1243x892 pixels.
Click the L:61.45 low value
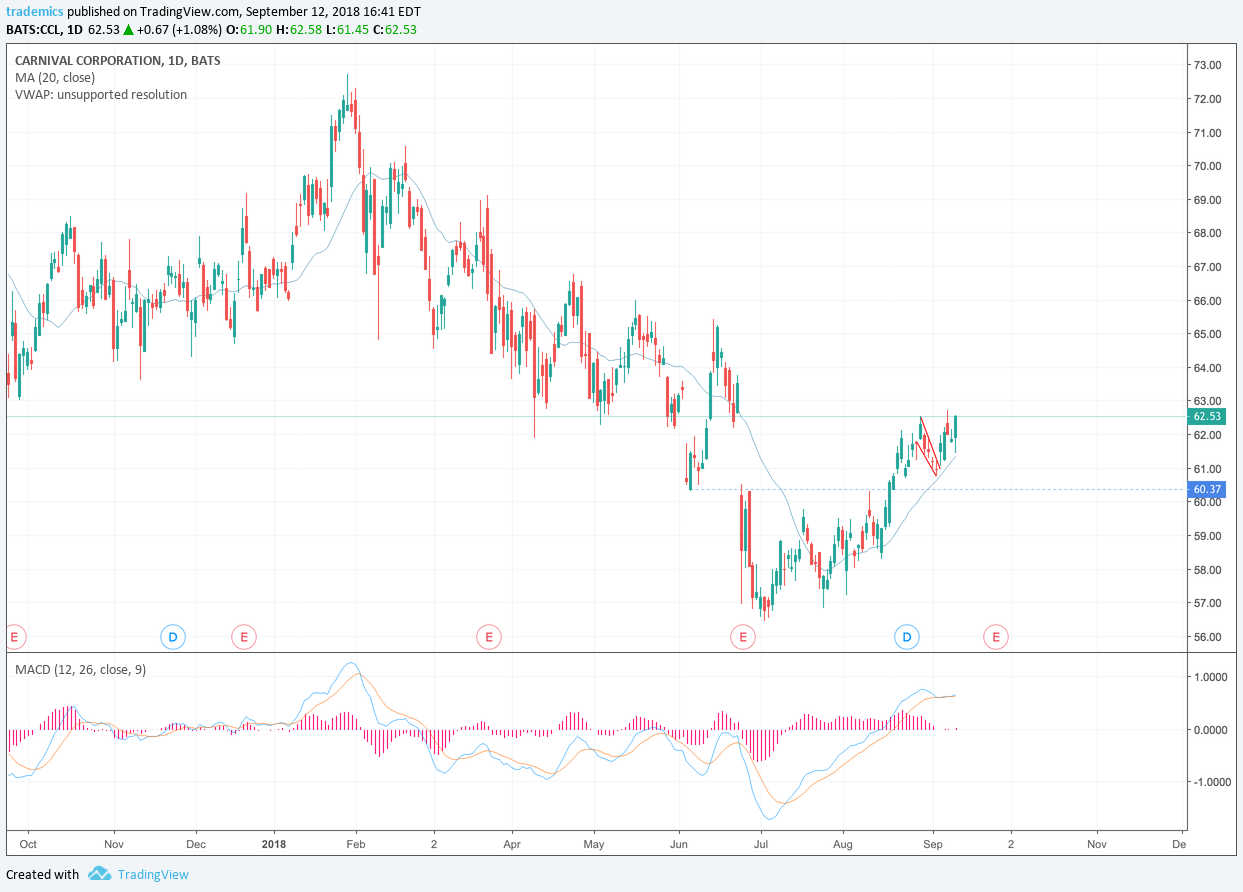tap(347, 29)
